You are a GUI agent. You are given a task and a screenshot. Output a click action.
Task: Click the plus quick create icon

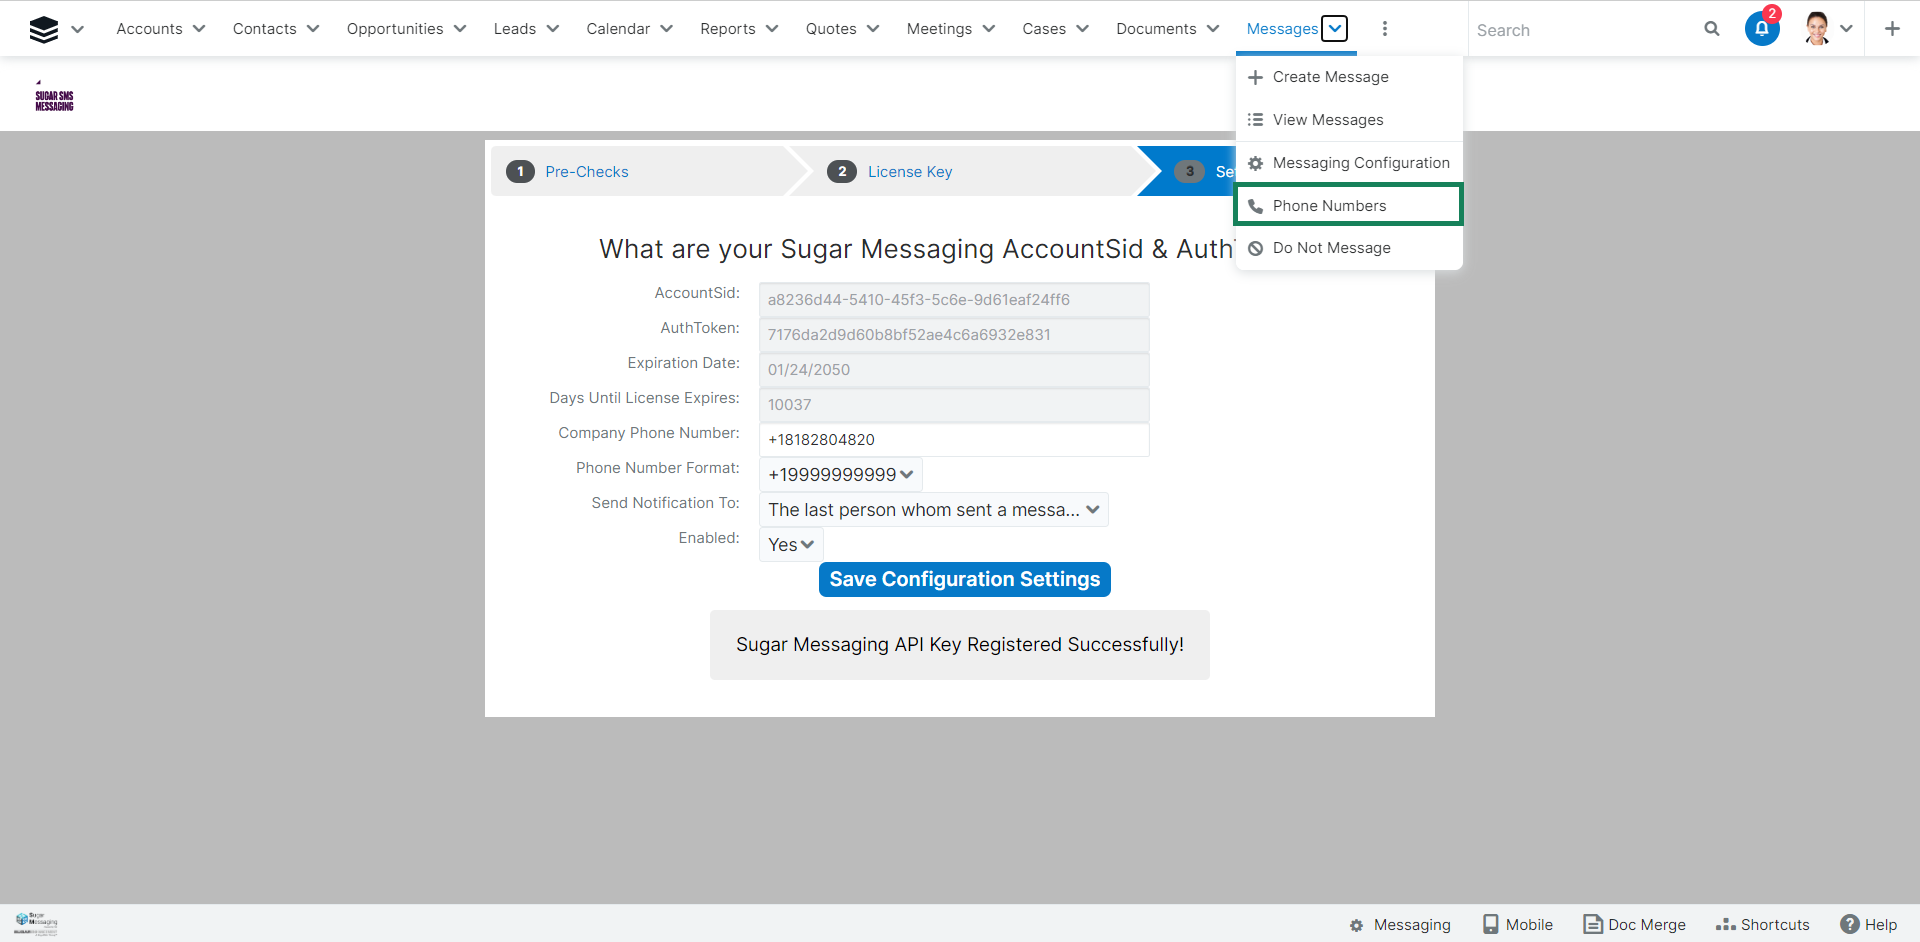pyautogui.click(x=1891, y=29)
